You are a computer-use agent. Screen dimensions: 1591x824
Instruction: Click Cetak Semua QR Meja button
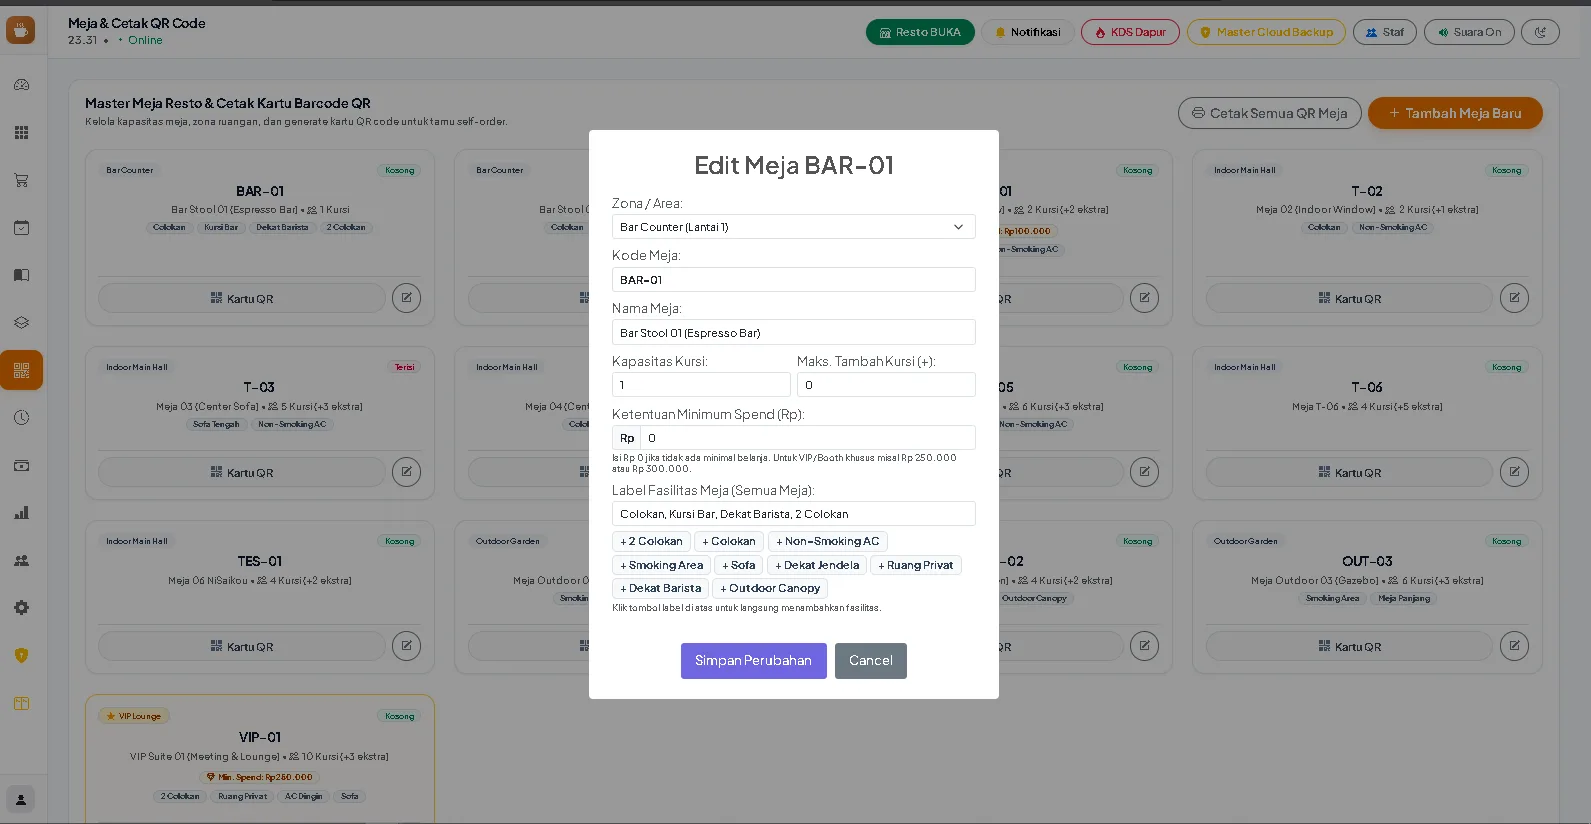click(1270, 113)
